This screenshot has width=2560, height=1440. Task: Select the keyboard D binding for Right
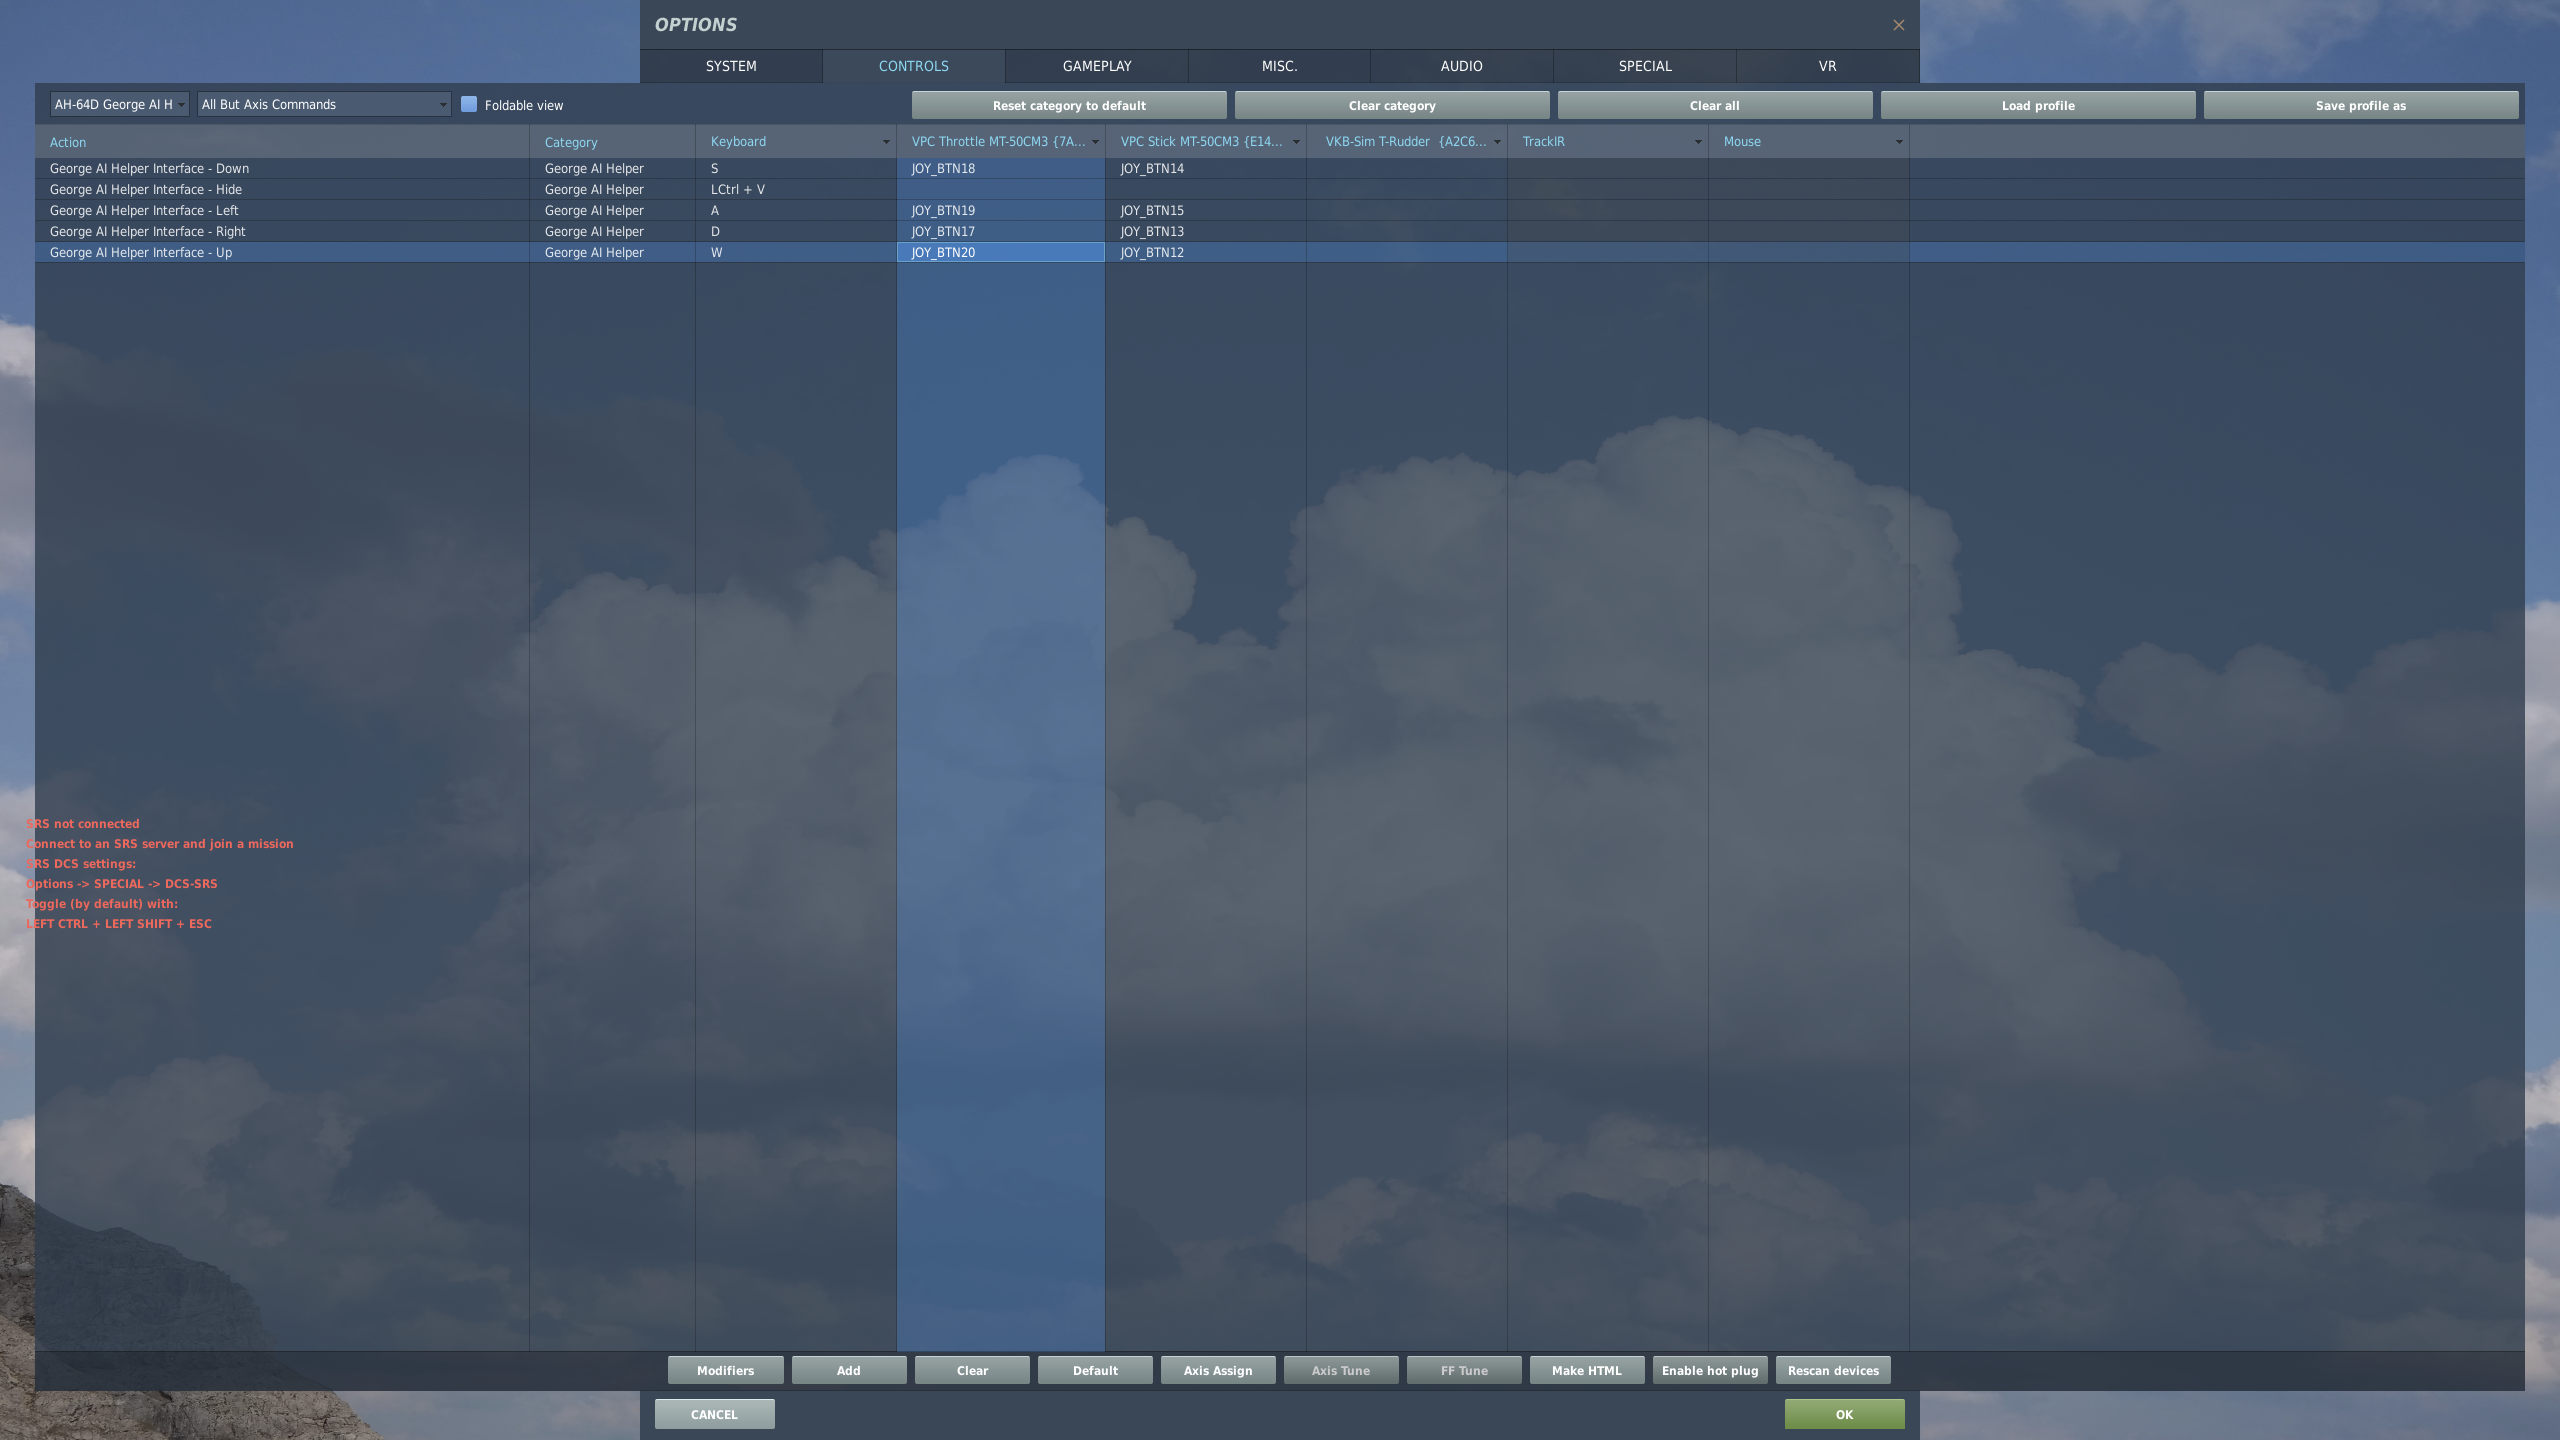coord(796,231)
